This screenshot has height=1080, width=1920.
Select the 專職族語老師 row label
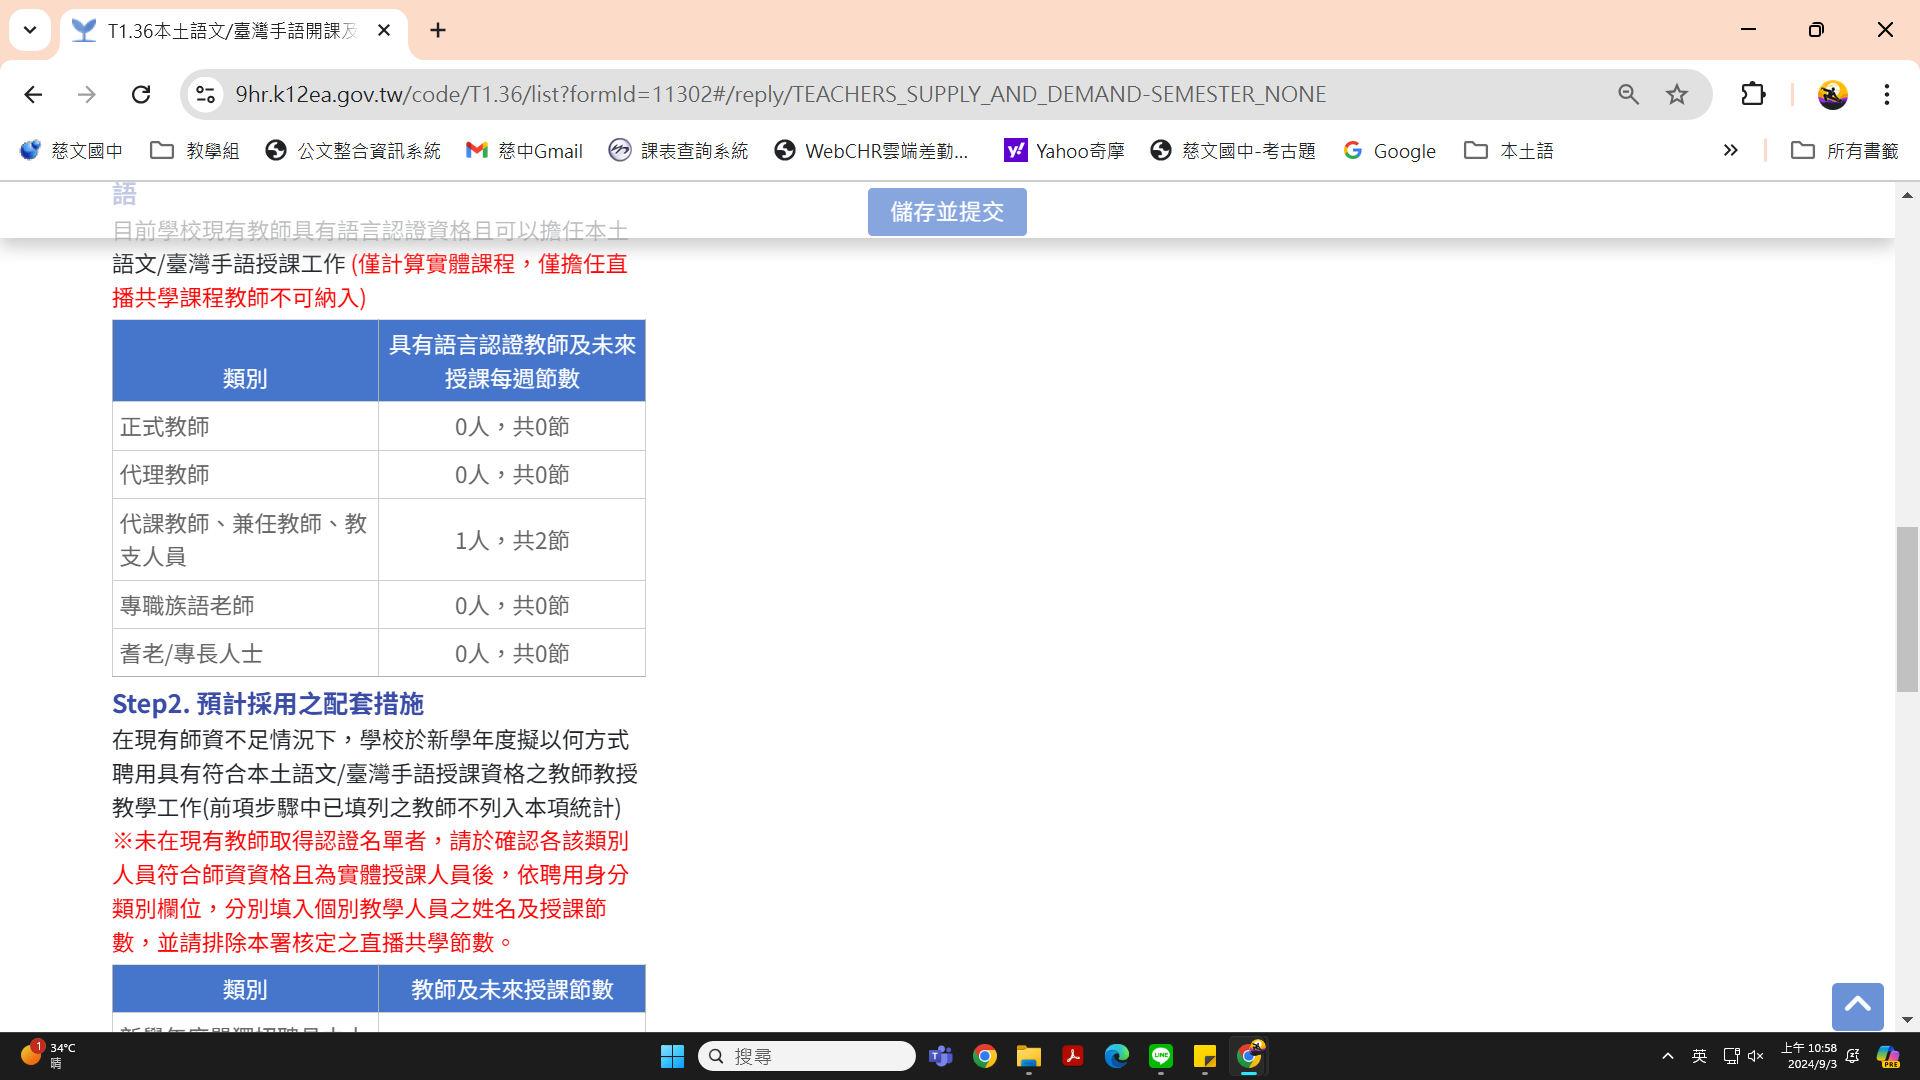tap(187, 606)
